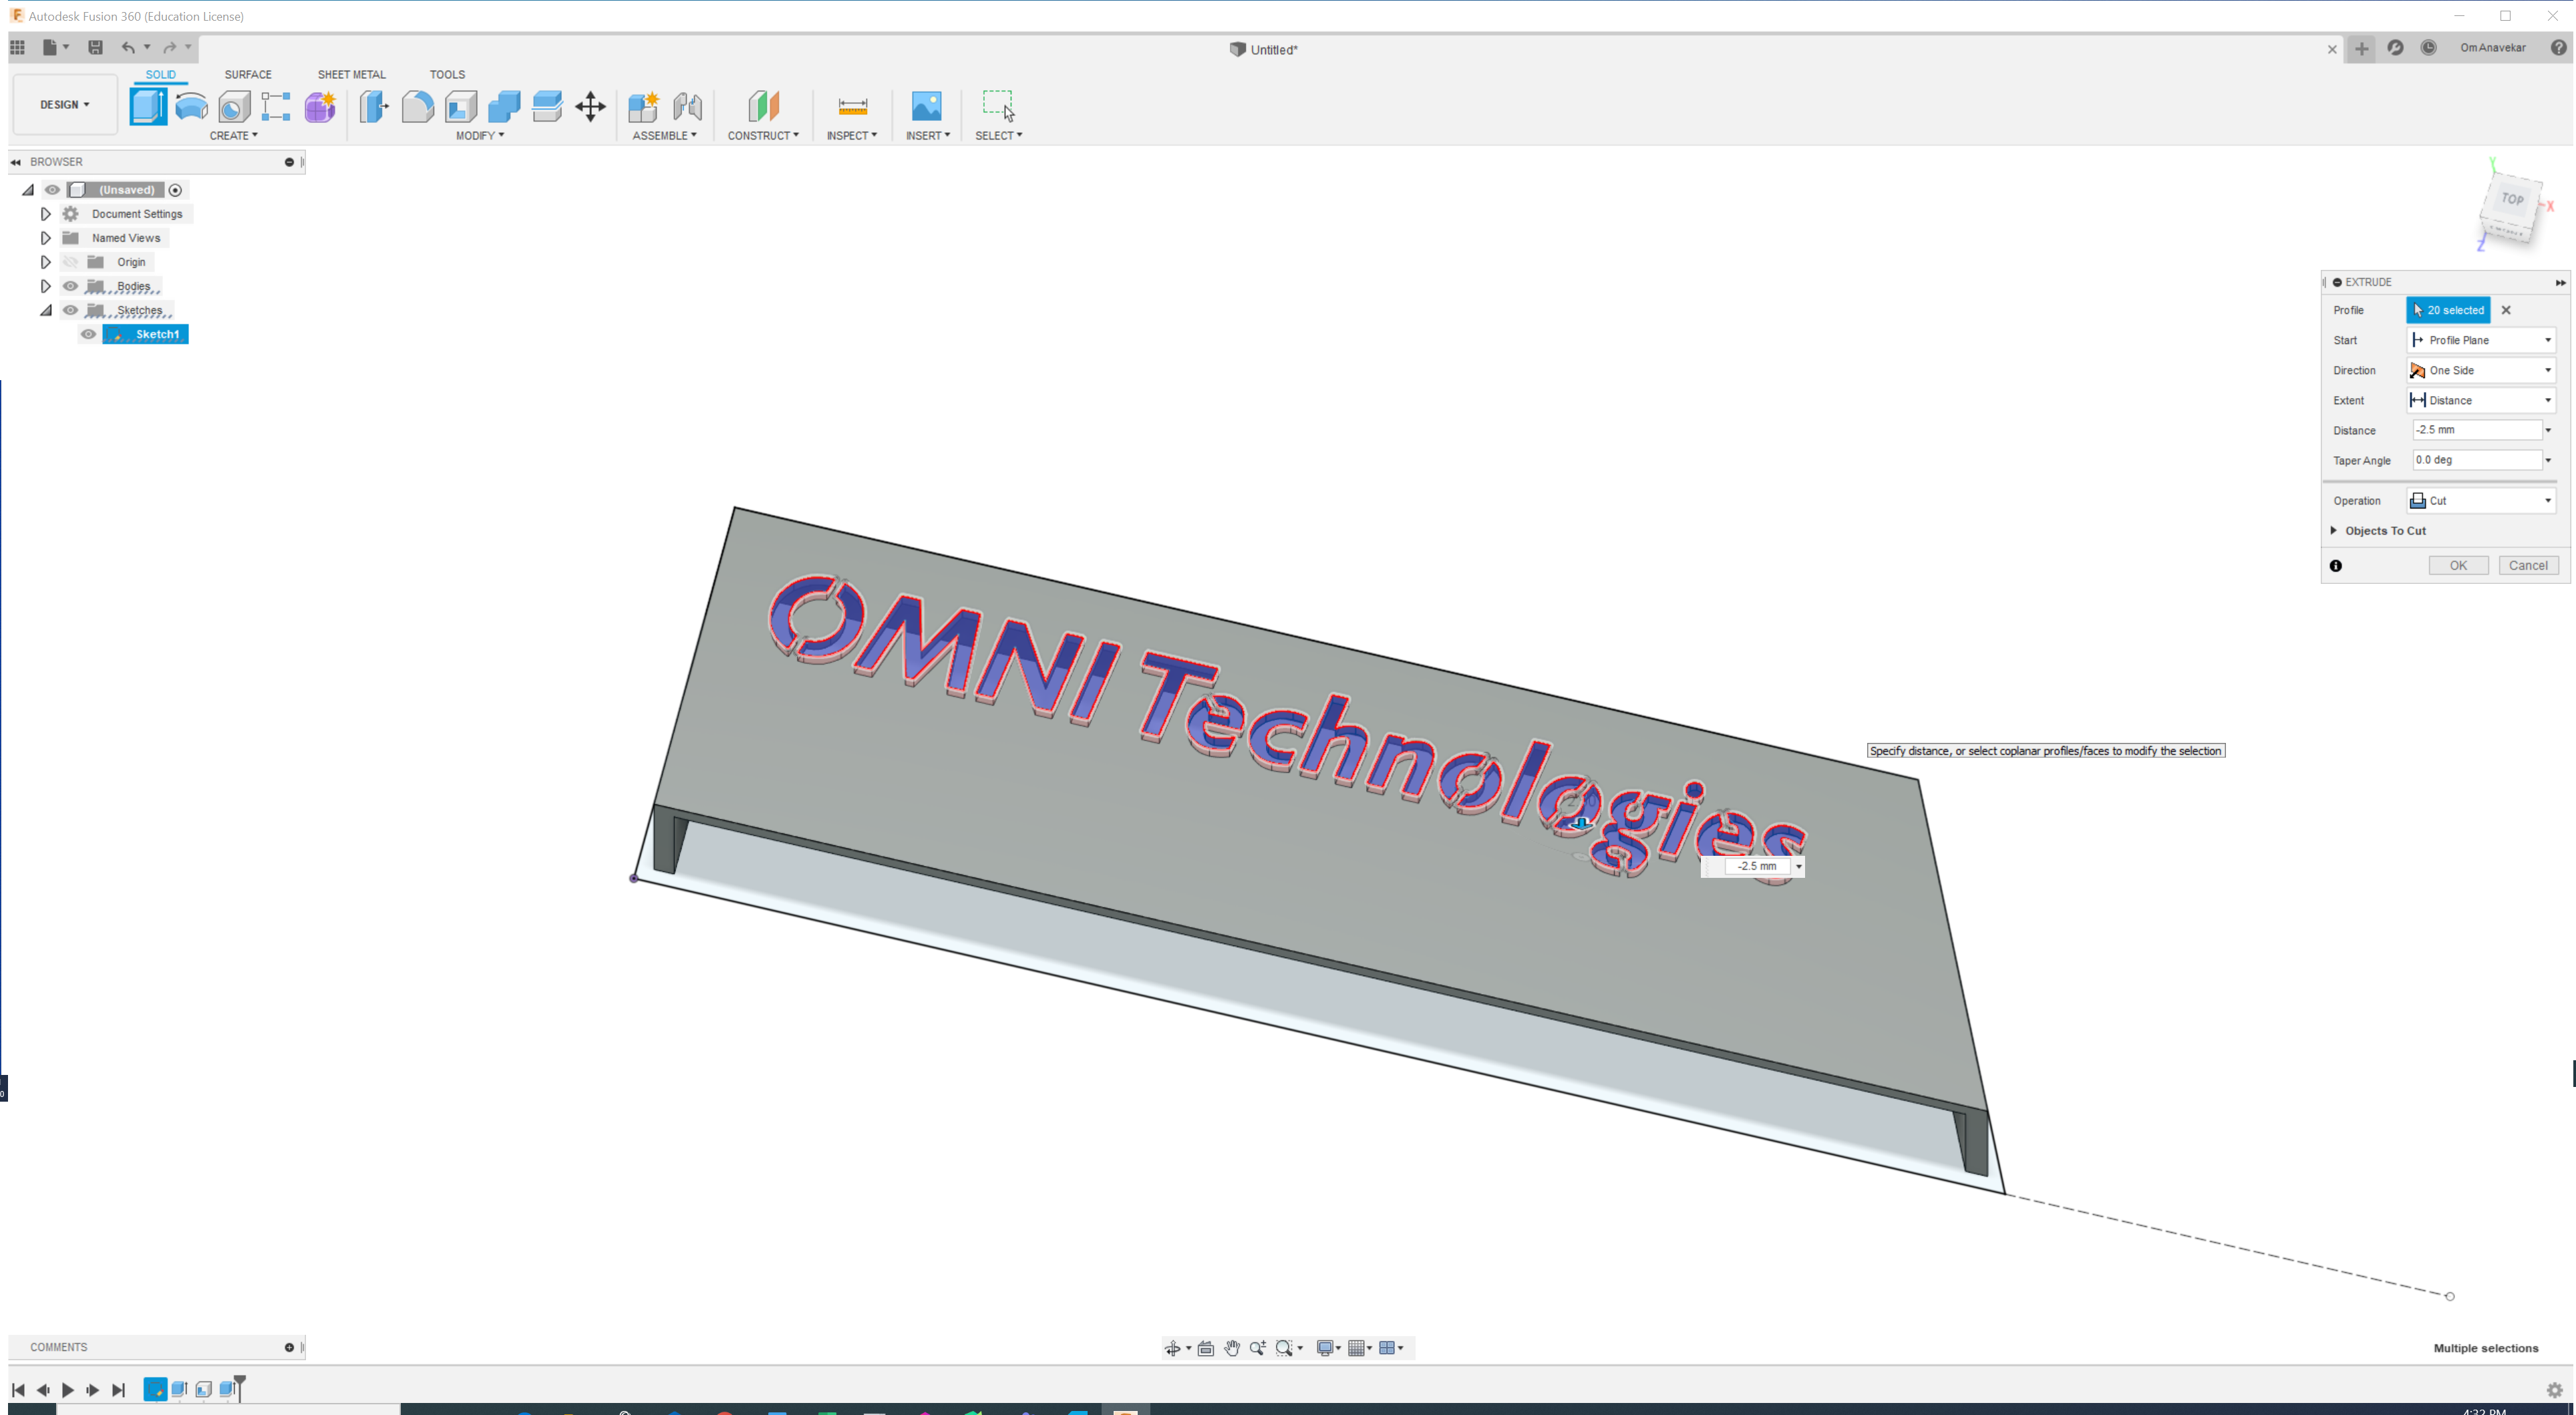Open the SHEET METAL tab
2576x1415 pixels.
(x=351, y=75)
